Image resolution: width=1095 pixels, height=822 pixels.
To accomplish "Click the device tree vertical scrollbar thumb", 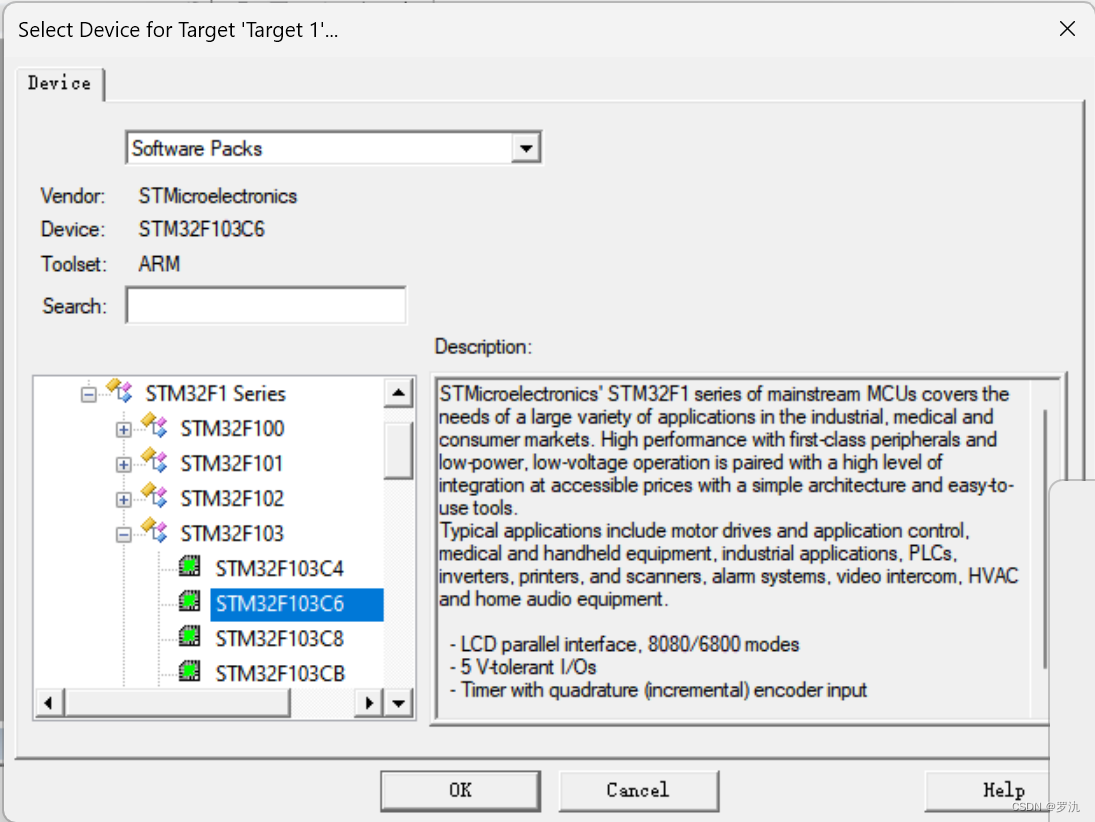I will coord(398,450).
